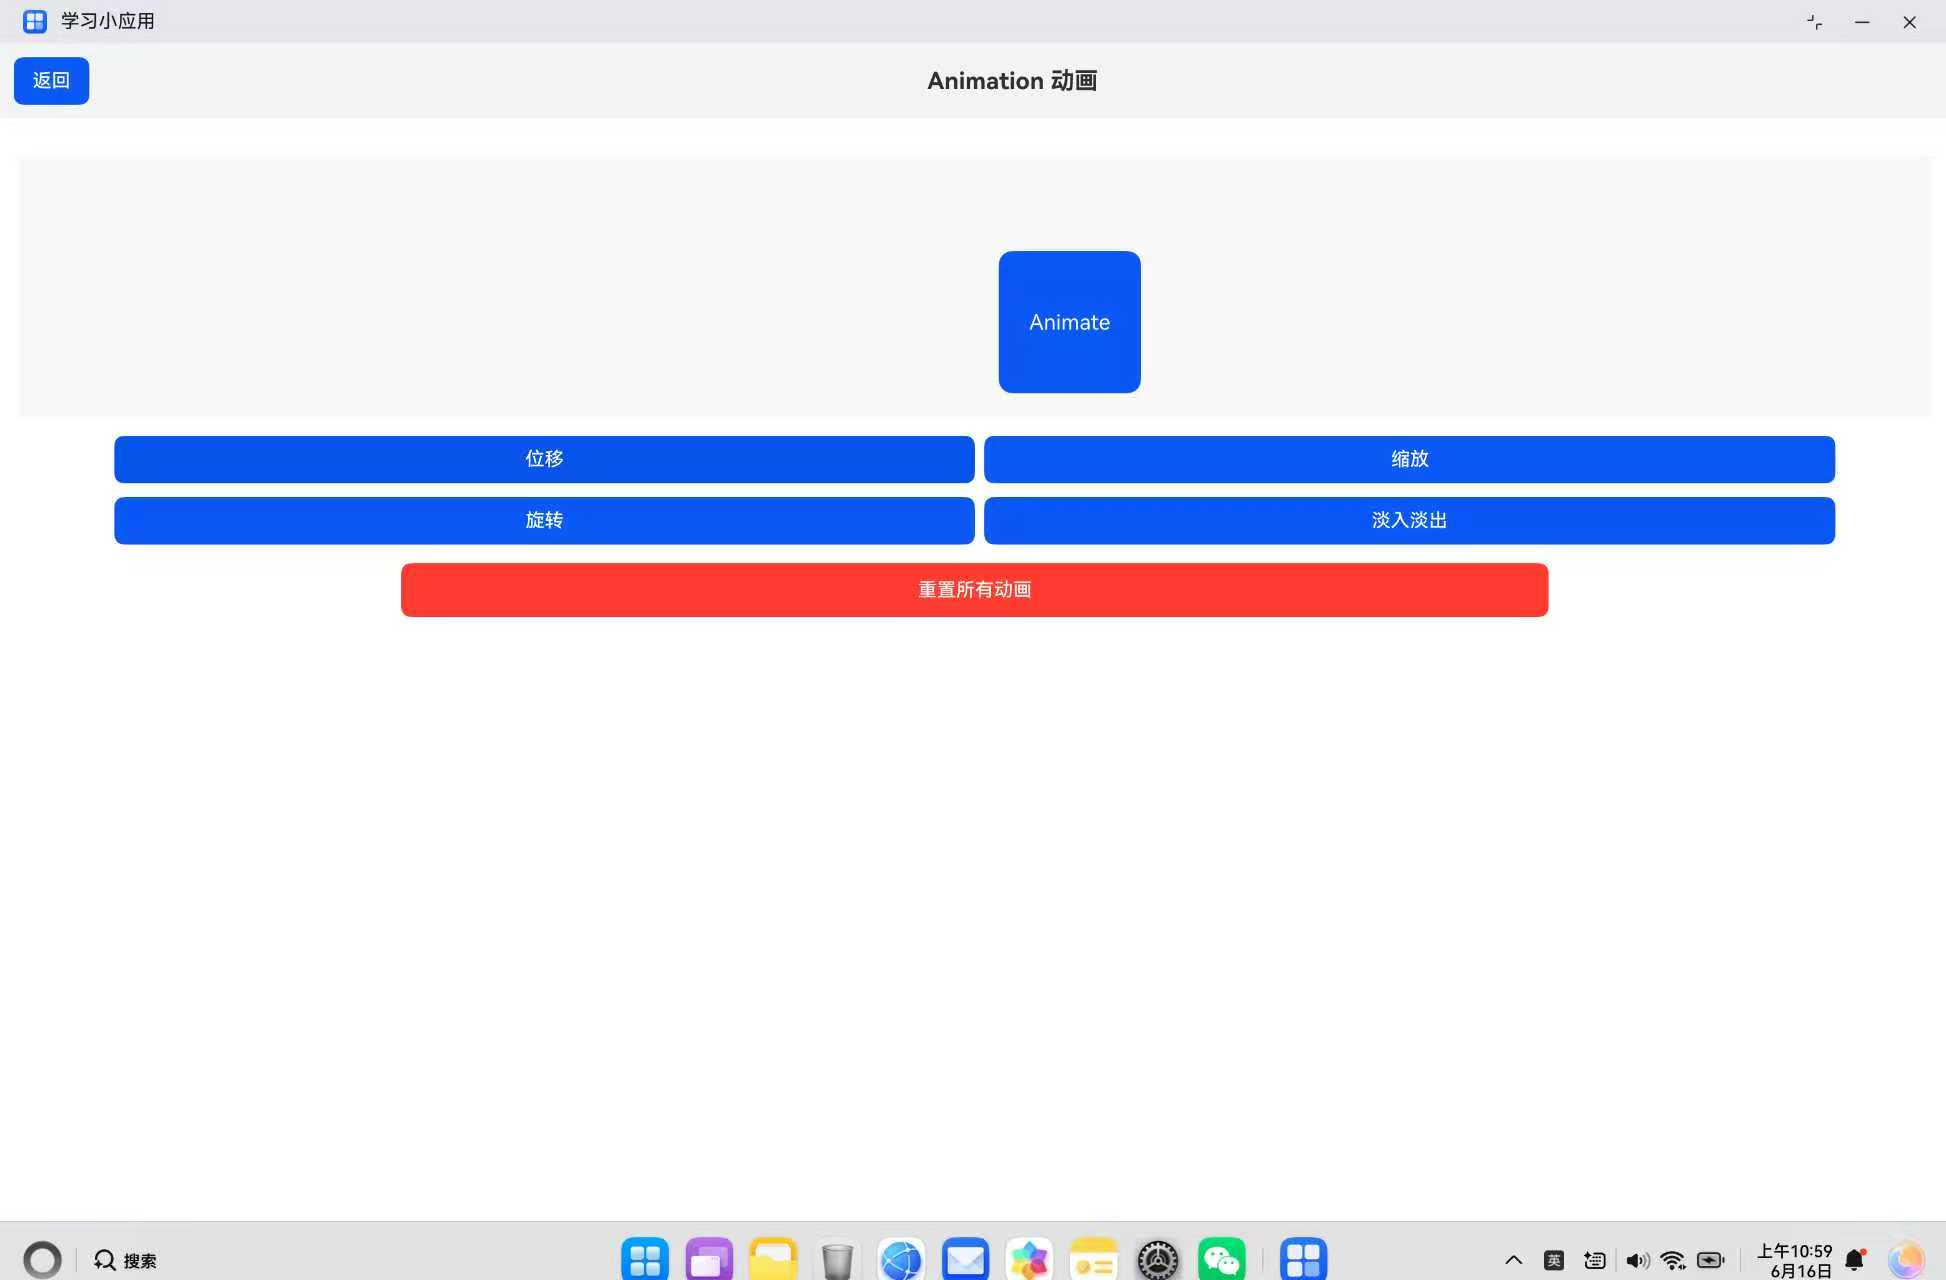Open the notification bell
Image resolution: width=1946 pixels, height=1280 pixels.
pos(1855,1260)
